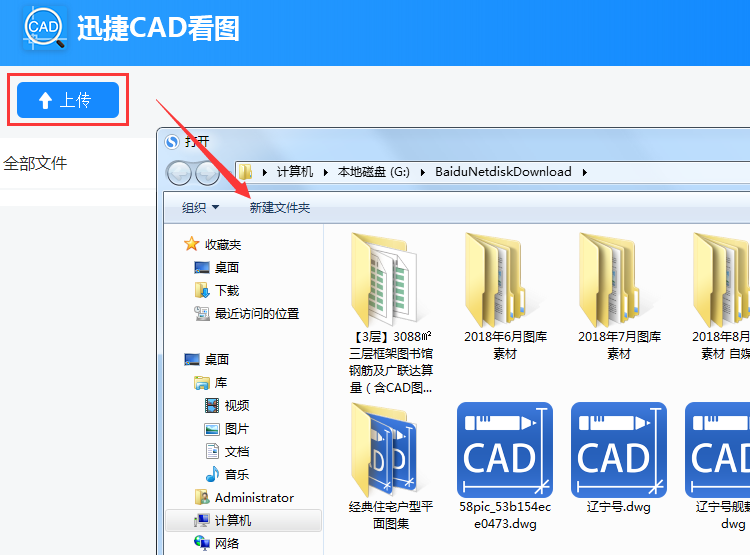Image resolution: width=750 pixels, height=555 pixels.
Task: Click the 上传 upload button
Action: [68, 100]
